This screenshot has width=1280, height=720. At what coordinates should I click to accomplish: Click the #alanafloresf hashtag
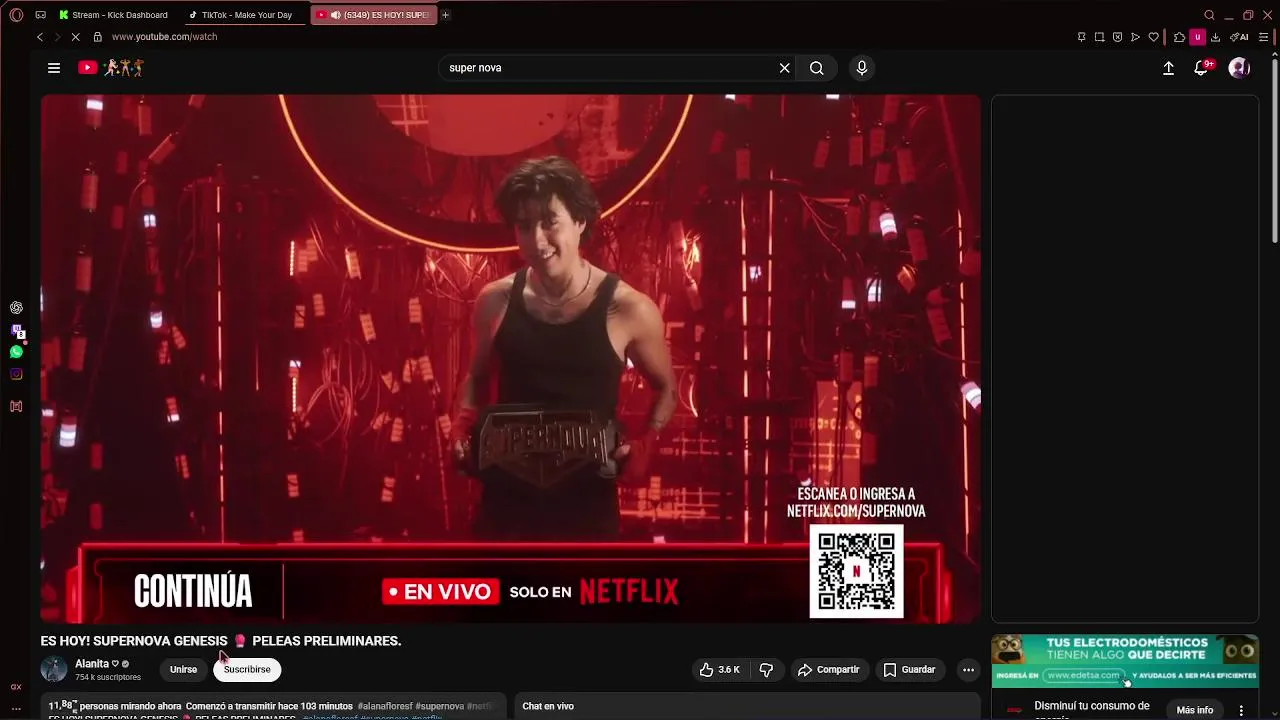click(x=385, y=706)
